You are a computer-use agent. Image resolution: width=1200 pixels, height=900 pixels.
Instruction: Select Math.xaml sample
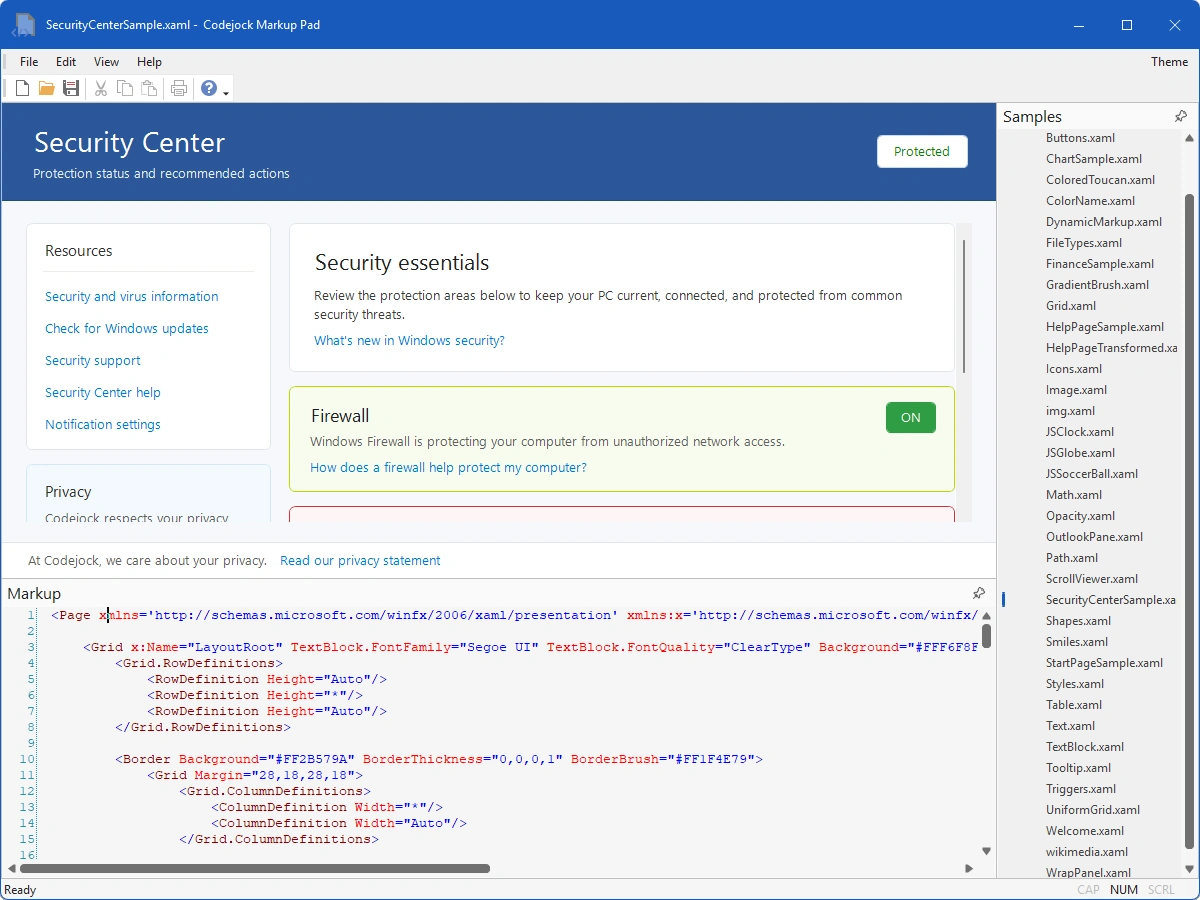(x=1074, y=495)
